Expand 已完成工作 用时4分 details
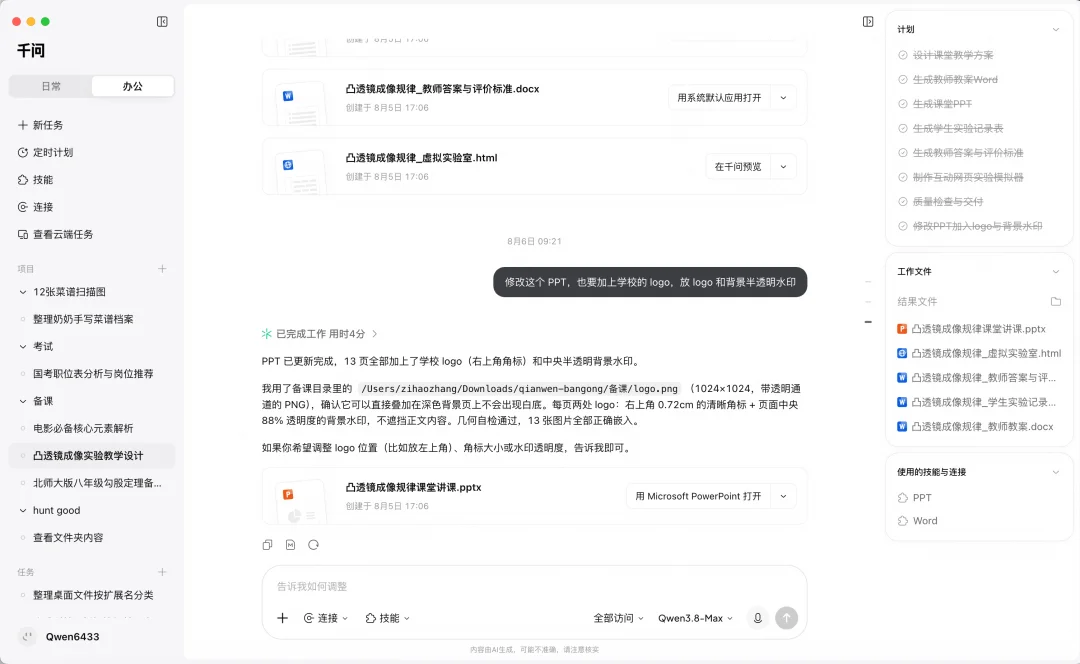Viewport: 1080px width, 664px height. pyautogui.click(x=320, y=333)
